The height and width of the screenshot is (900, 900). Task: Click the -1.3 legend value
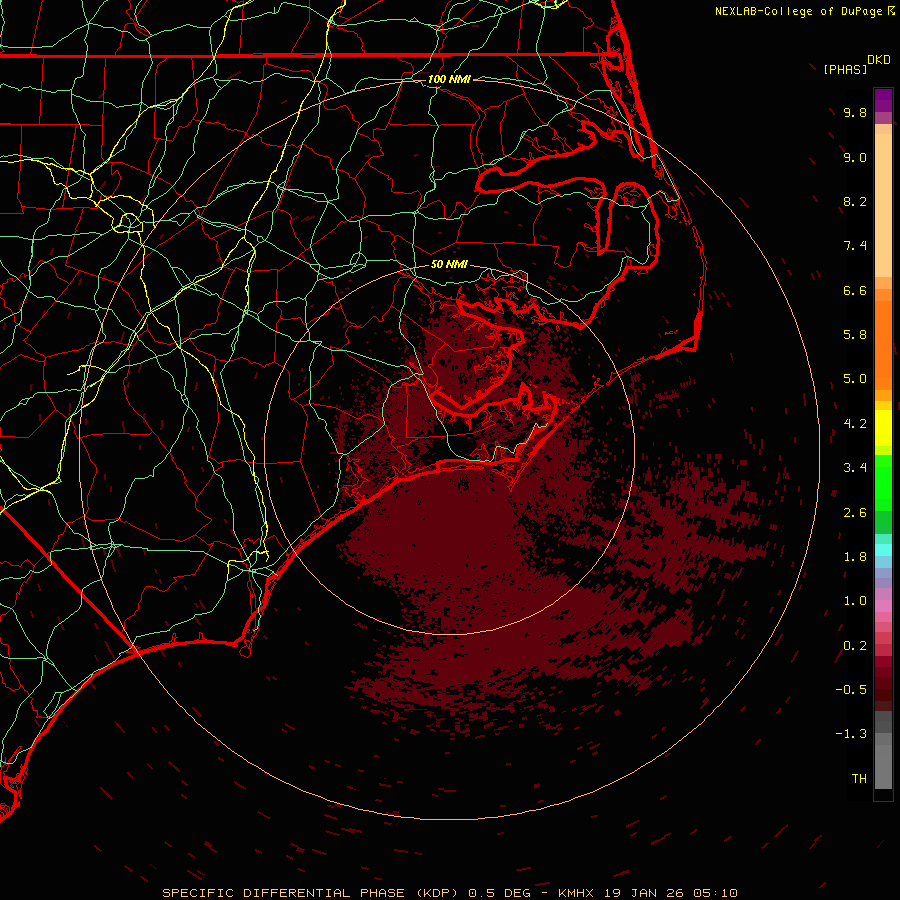(x=851, y=734)
